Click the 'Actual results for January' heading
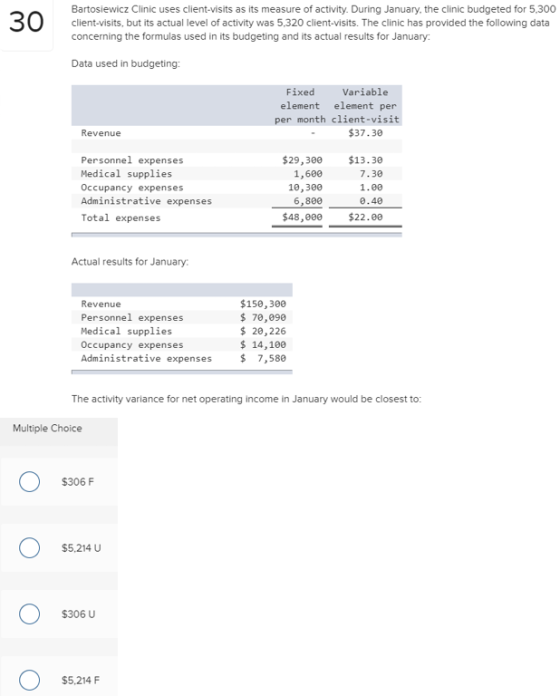The height and width of the screenshot is (696, 560). point(130,261)
